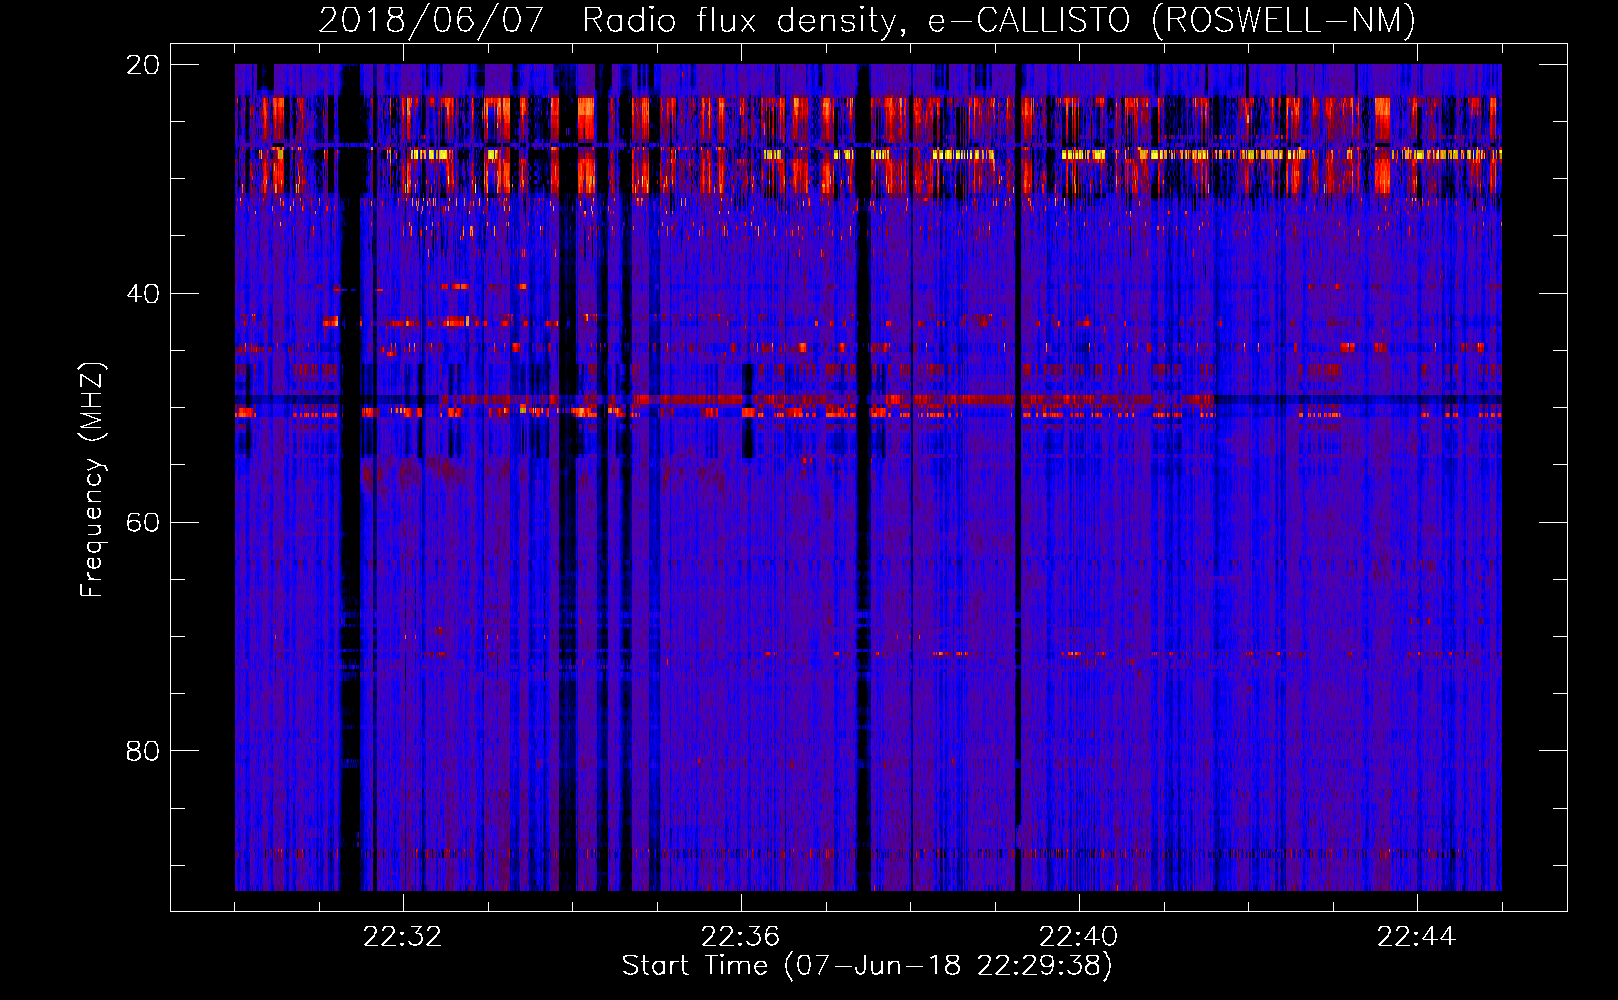
Task: Click the 60 MHz frequency tick label
Action: click(x=142, y=523)
